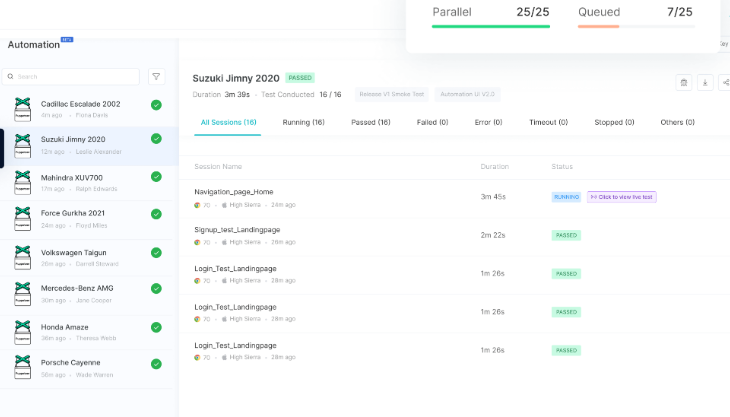Open the Signup_test_Landingpage session
Screen dimensions: 730x417
[237, 230]
